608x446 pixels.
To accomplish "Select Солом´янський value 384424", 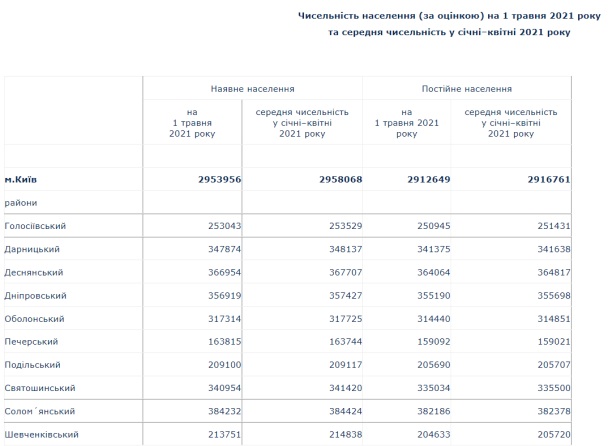I will coord(345,411).
